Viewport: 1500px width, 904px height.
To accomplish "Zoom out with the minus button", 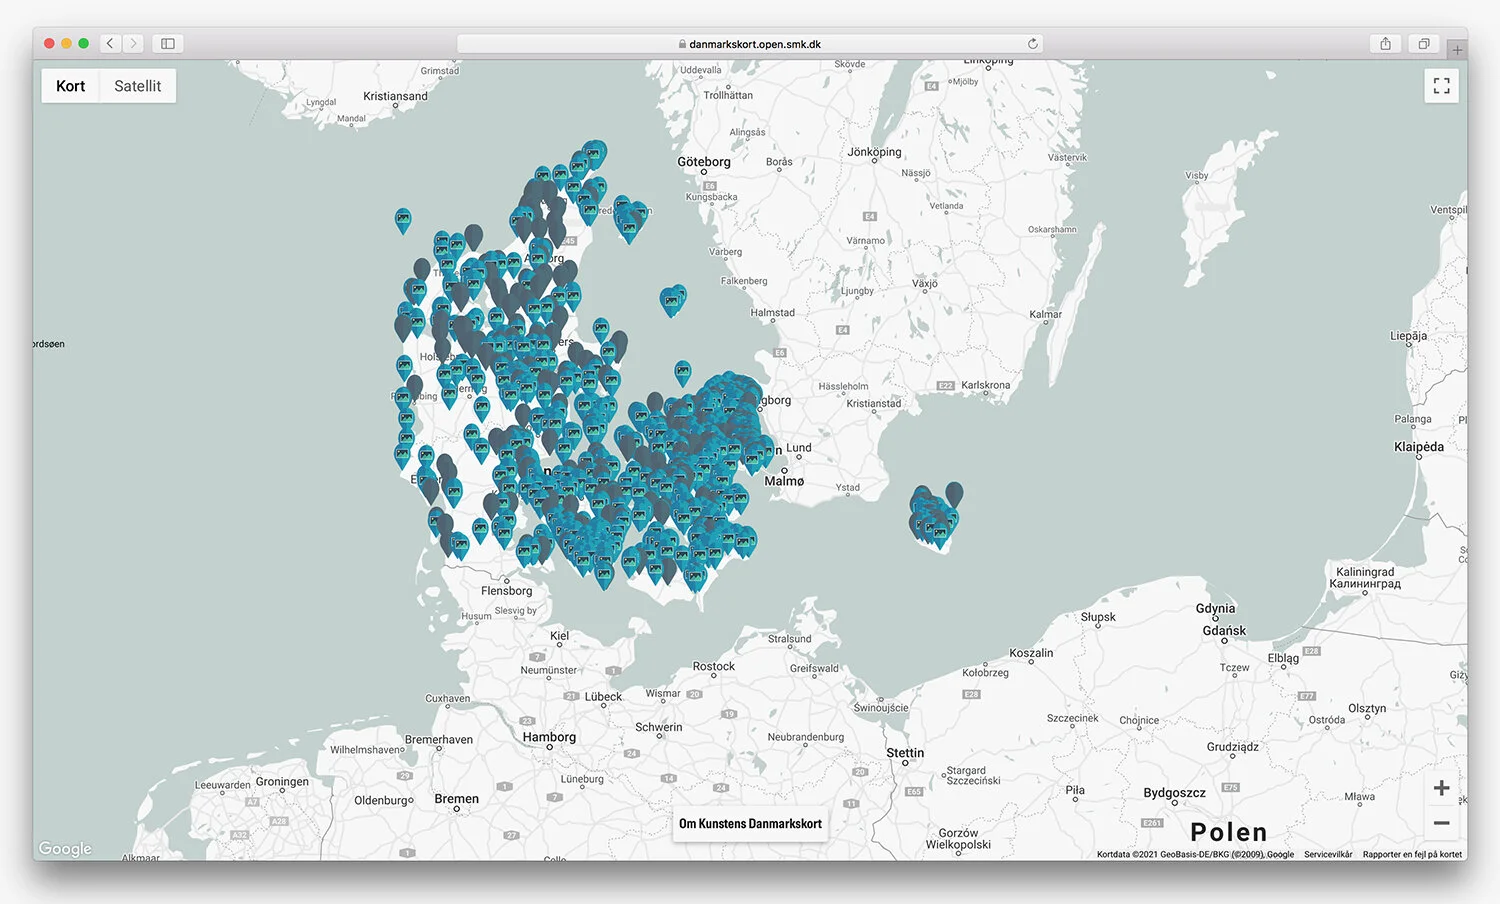I will tap(1441, 823).
